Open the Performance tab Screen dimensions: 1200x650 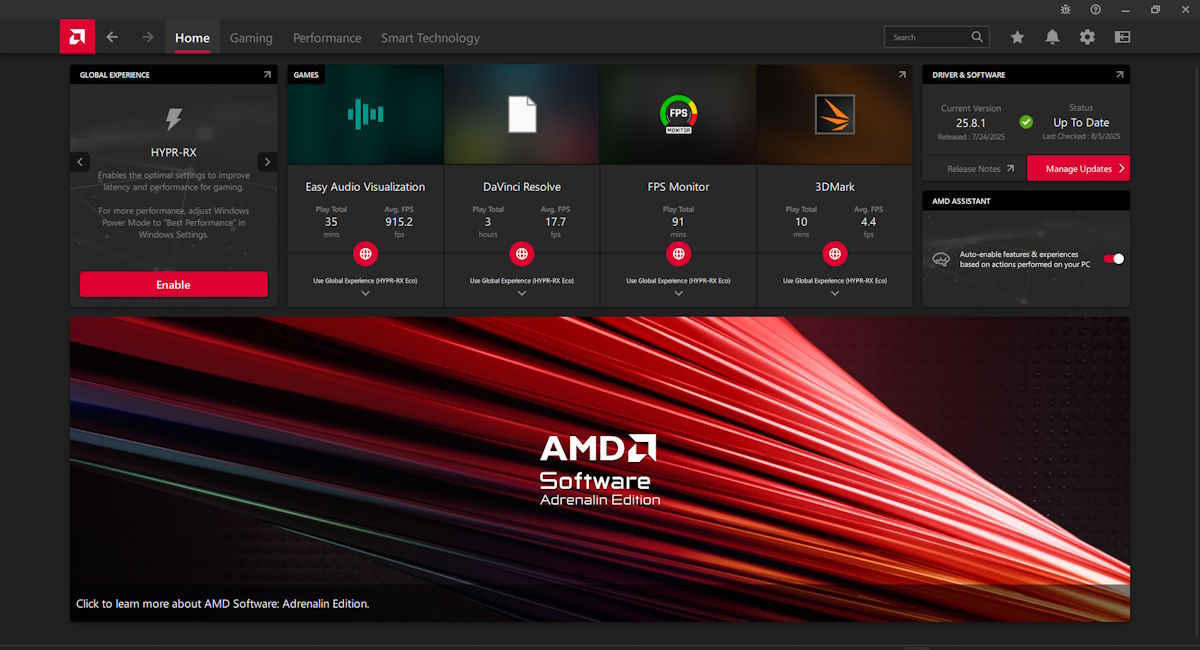pos(326,37)
